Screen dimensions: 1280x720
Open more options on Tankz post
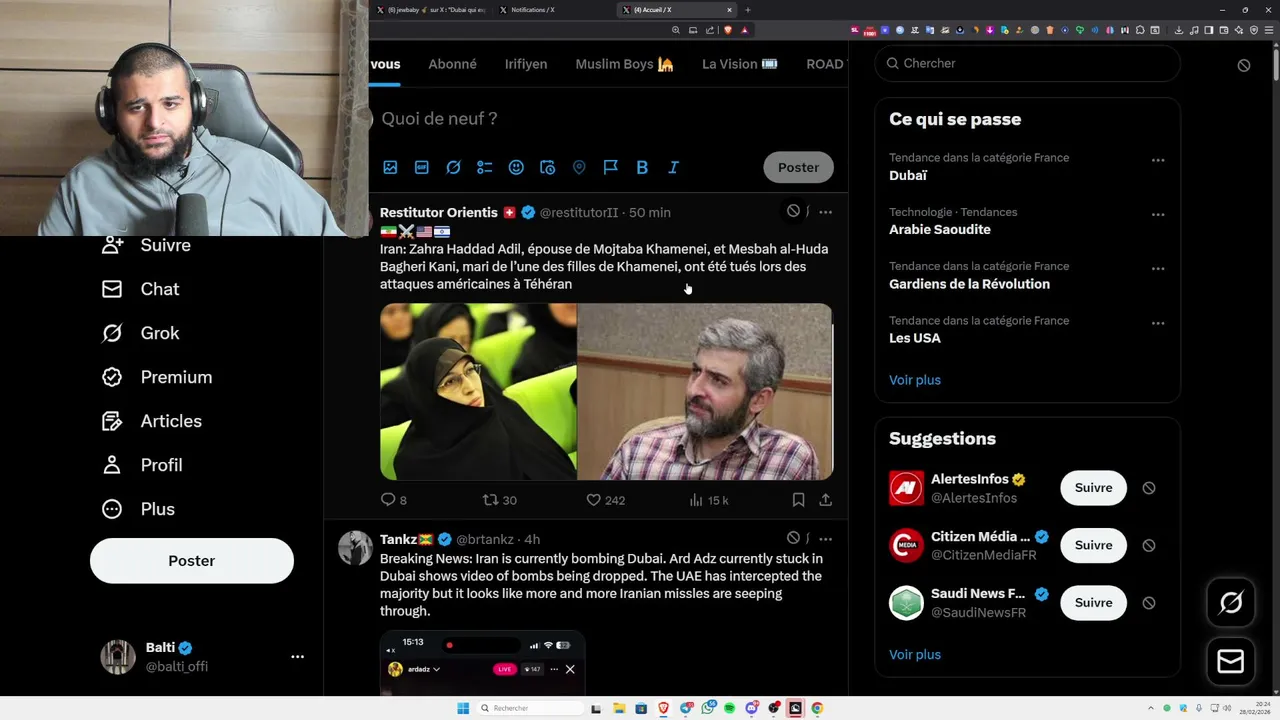click(x=825, y=538)
